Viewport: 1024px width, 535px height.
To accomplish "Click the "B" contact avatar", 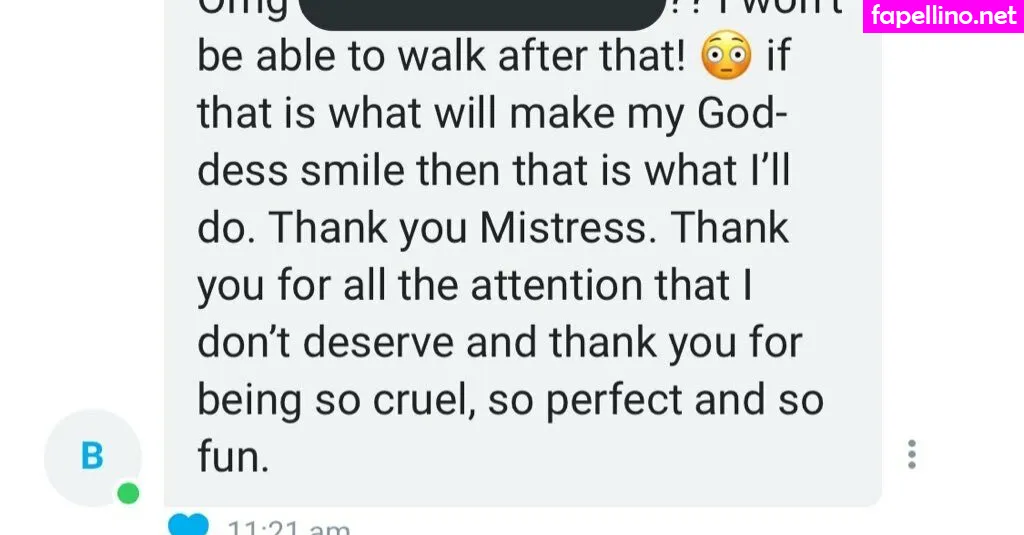I will point(92,457).
